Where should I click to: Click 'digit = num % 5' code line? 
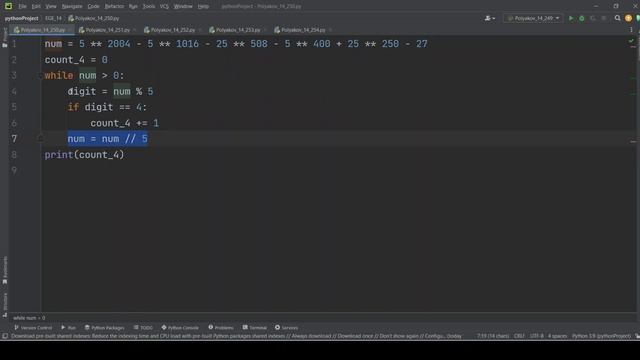(x=110, y=91)
